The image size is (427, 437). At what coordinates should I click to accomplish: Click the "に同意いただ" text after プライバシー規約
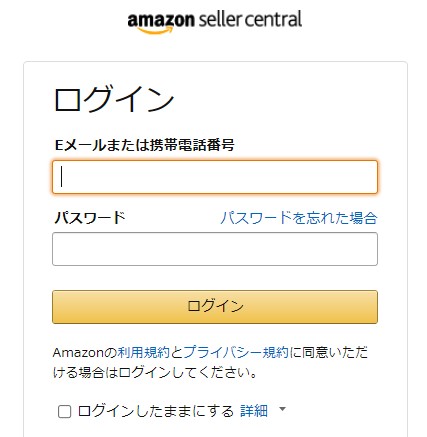pos(328,352)
